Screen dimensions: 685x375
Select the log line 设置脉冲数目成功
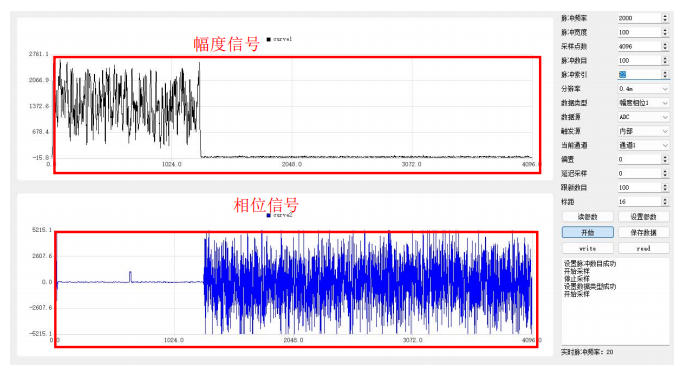pyautogui.click(x=590, y=264)
